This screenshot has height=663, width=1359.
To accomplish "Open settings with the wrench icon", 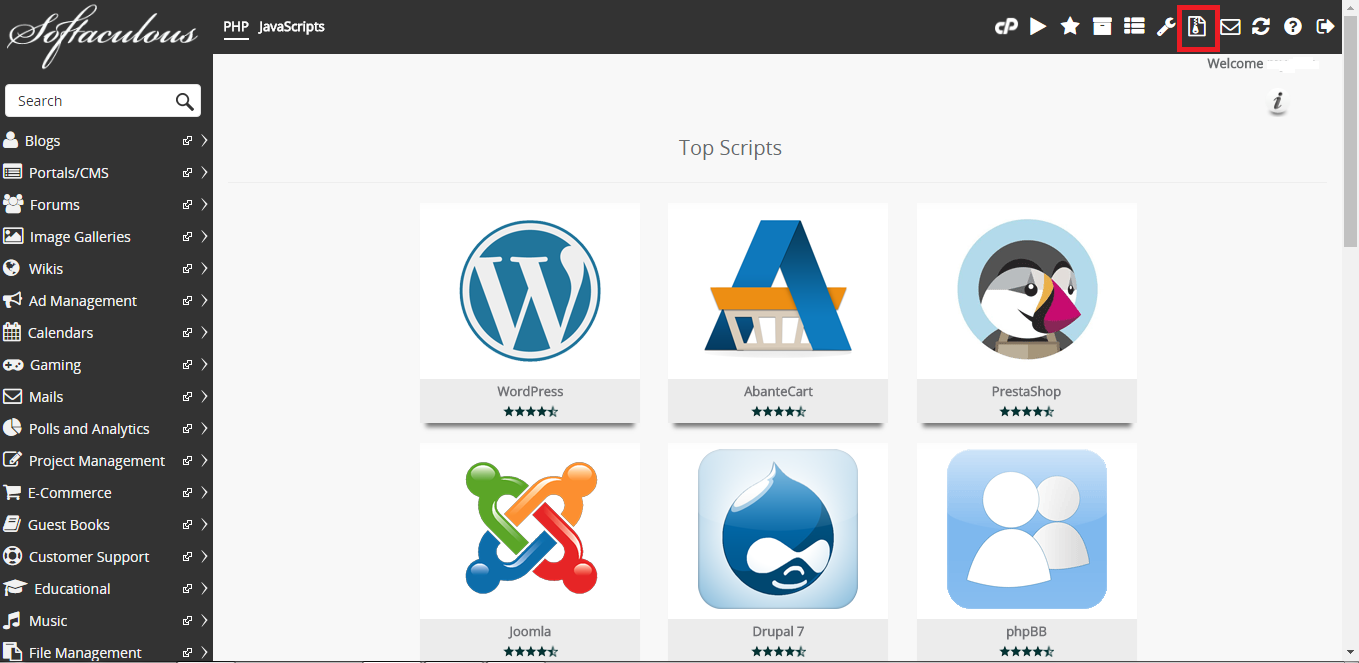I will 1166,27.
